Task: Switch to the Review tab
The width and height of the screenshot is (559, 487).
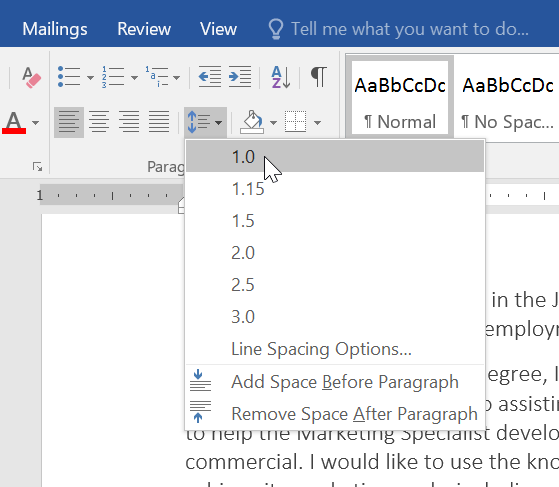Action: (144, 29)
